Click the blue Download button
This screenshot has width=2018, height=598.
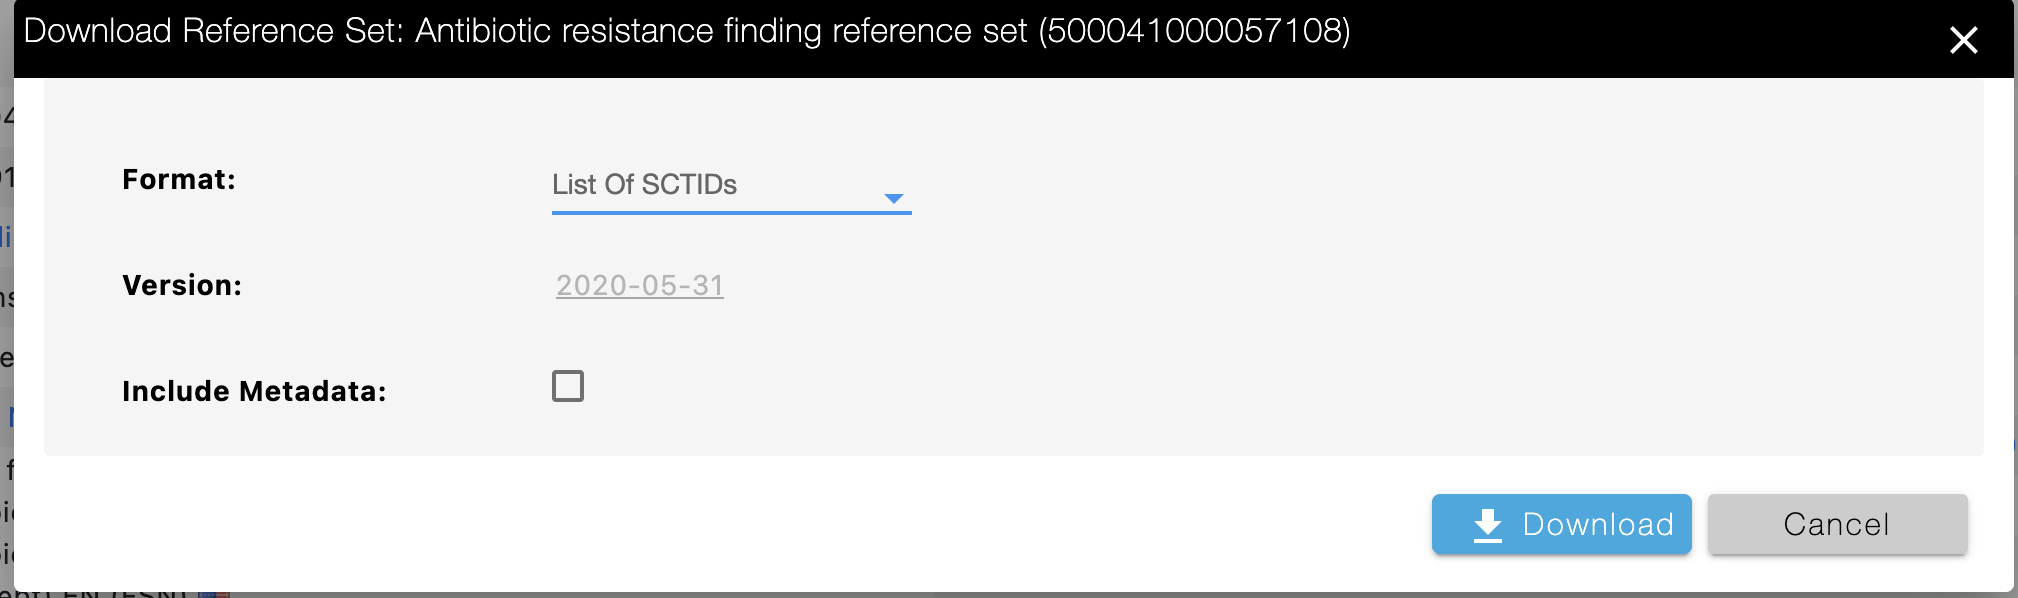pos(1561,524)
